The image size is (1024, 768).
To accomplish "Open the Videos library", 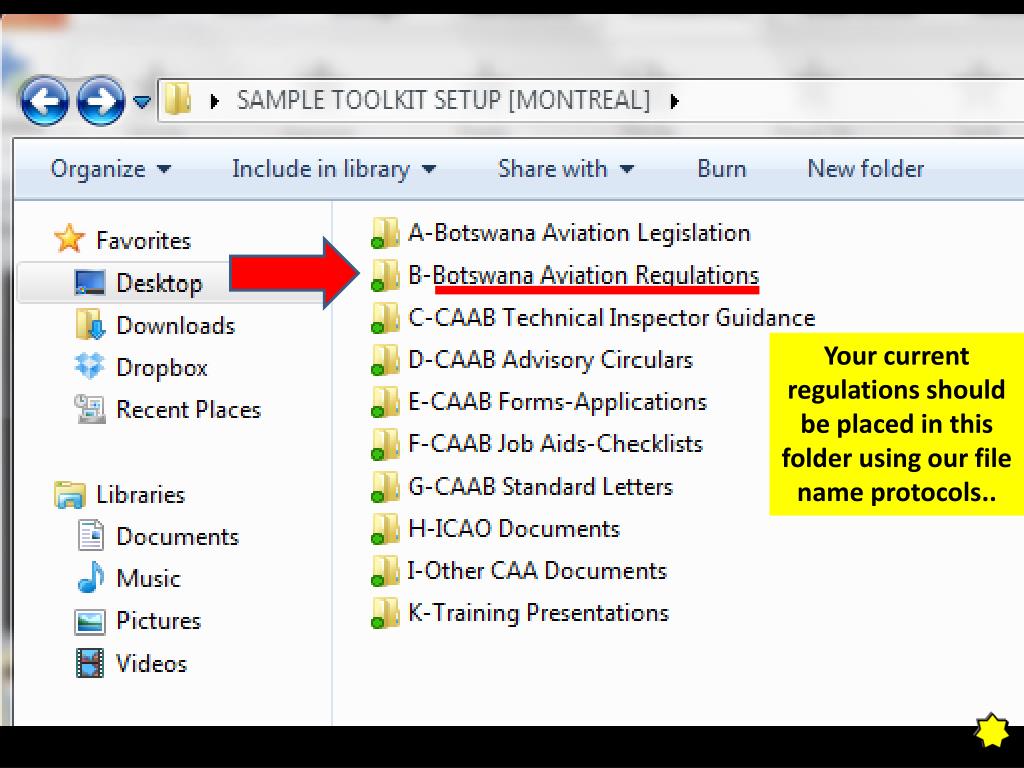I will click(152, 664).
